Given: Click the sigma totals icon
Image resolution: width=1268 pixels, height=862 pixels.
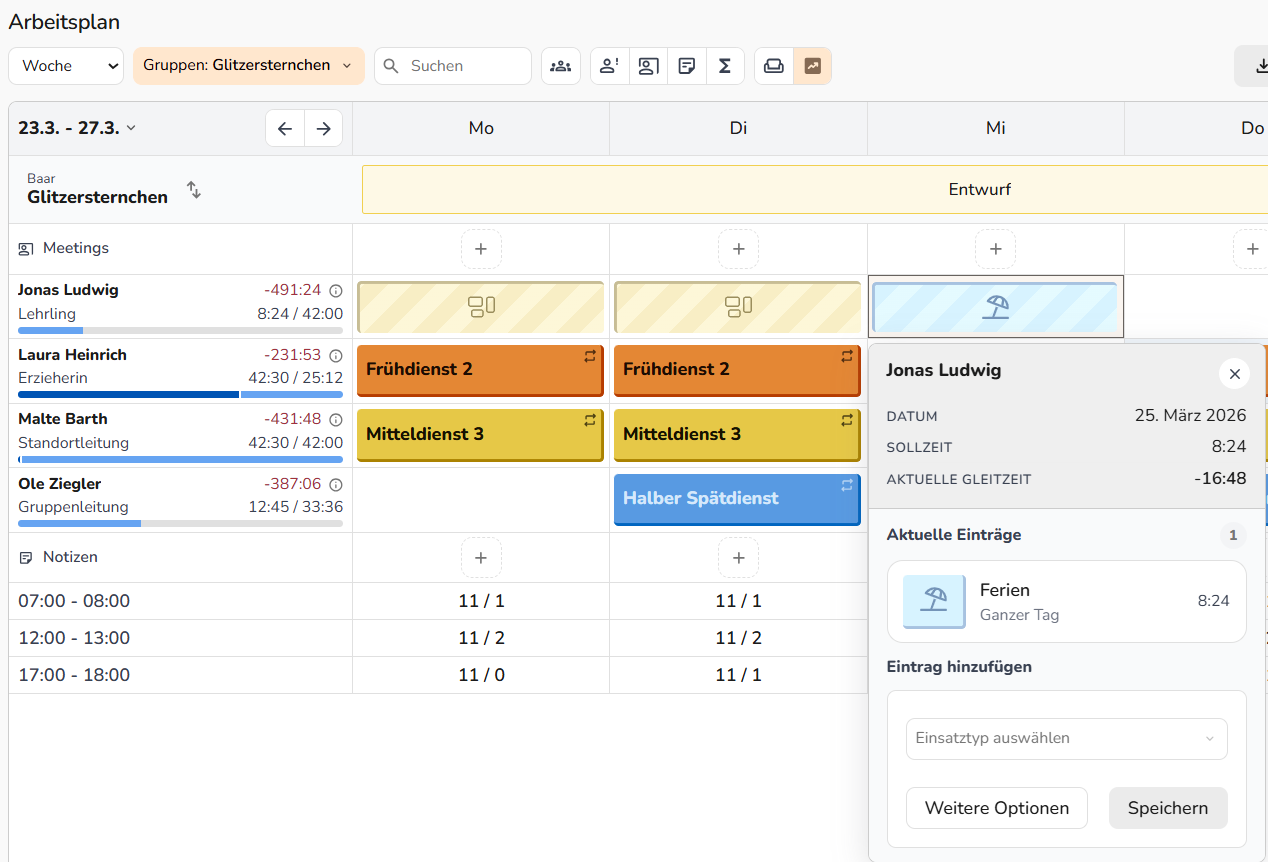Looking at the screenshot, I should click(x=725, y=66).
